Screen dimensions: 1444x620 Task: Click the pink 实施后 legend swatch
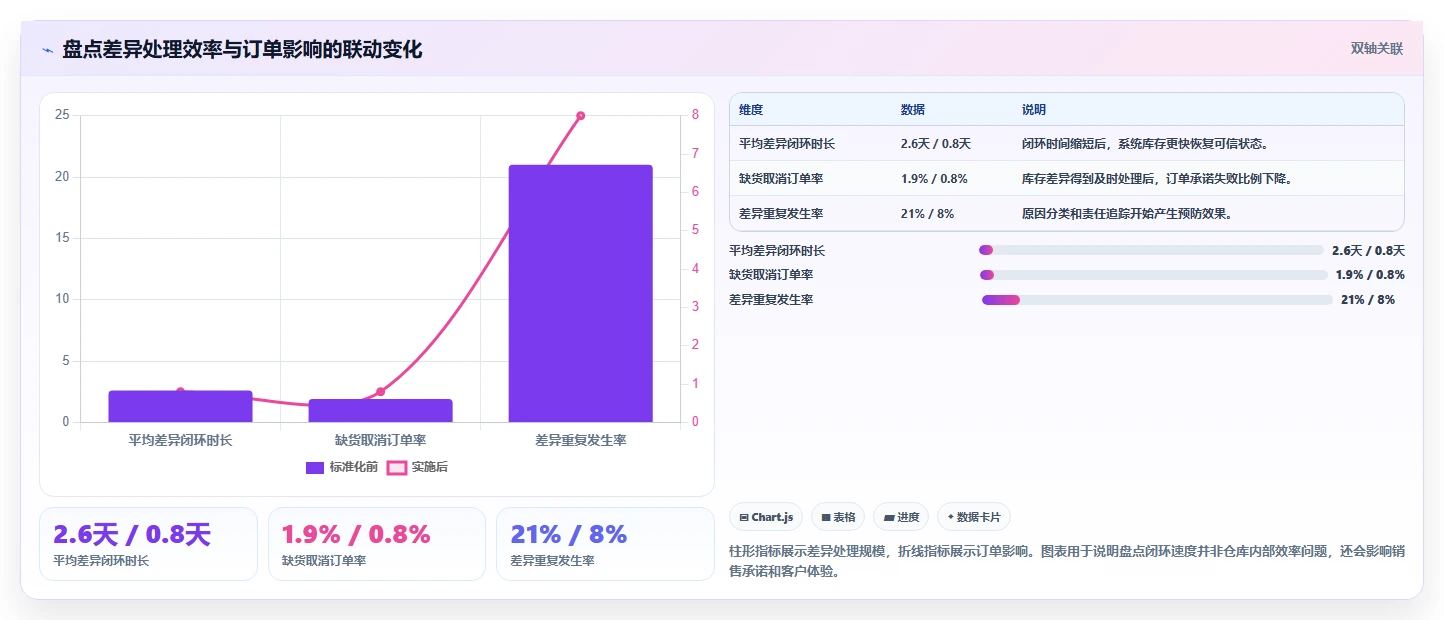coord(397,467)
